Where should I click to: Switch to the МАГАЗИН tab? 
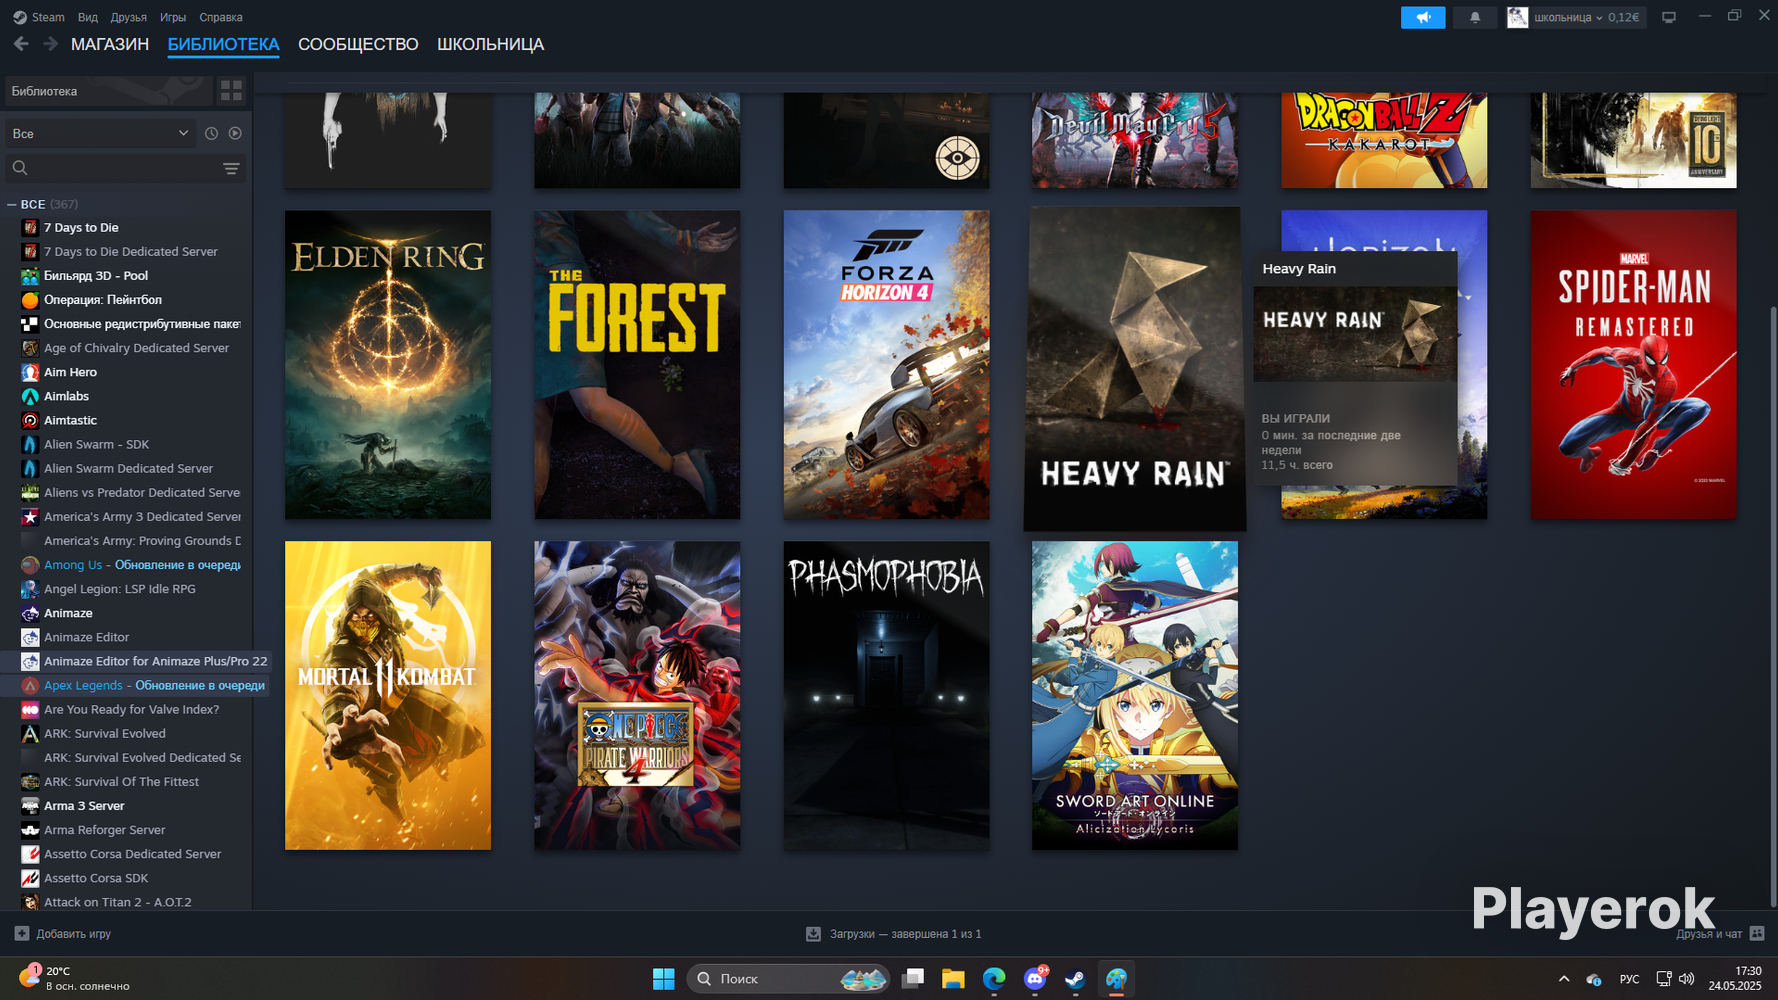click(x=110, y=44)
